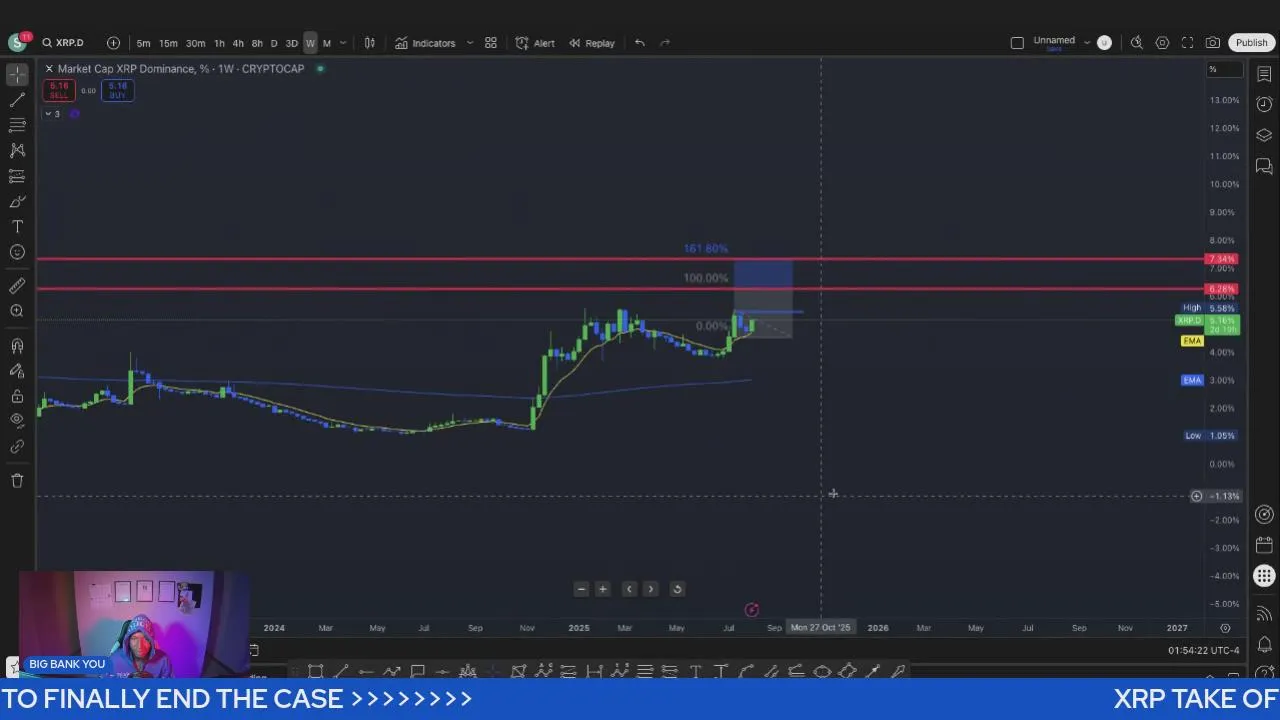The width and height of the screenshot is (1280, 720).
Task: Redo the chart action
Action: coord(665,43)
